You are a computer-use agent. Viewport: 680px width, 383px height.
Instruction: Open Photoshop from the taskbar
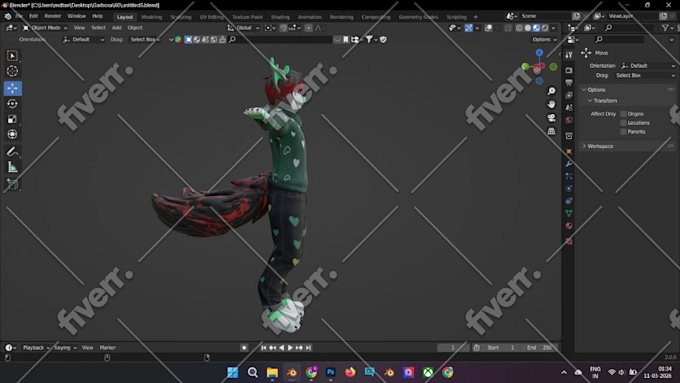(x=330, y=372)
